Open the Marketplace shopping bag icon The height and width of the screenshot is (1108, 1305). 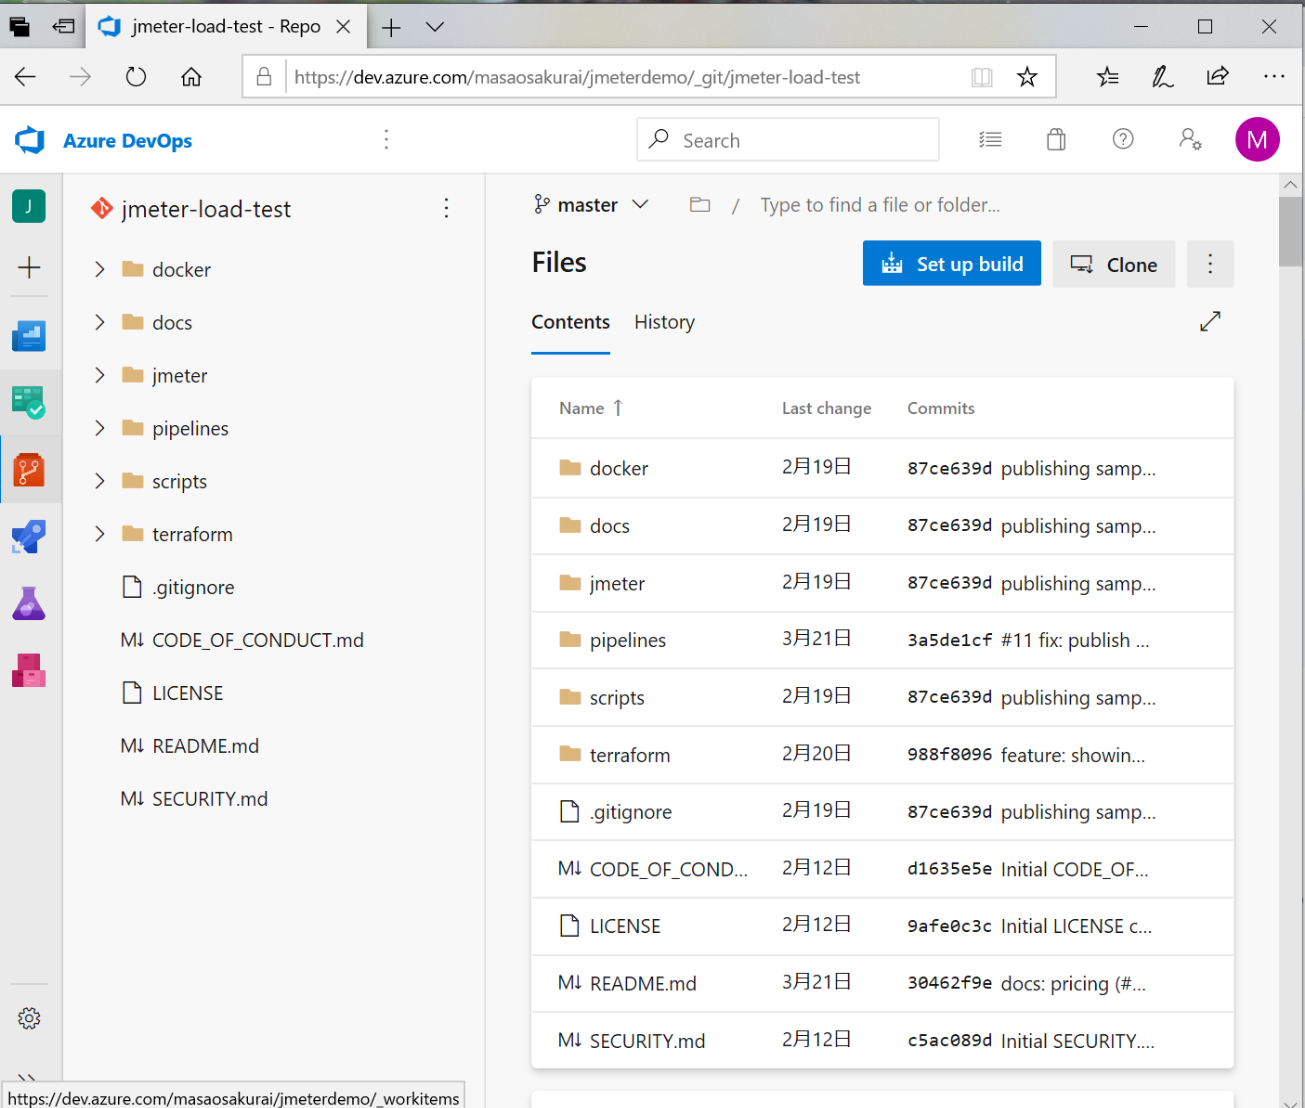(x=1056, y=140)
